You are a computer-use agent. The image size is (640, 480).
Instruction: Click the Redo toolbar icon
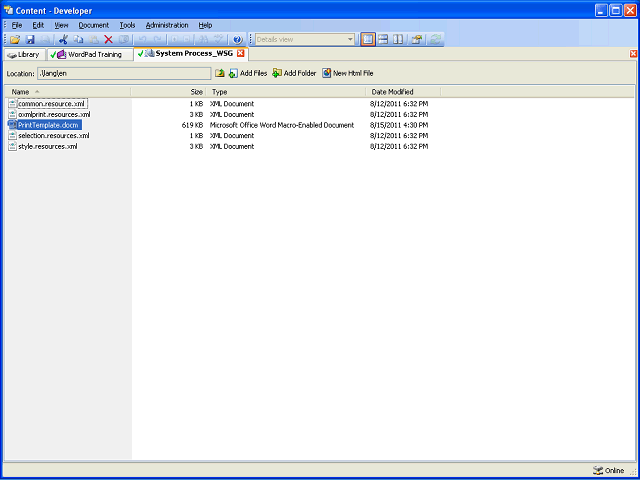click(x=157, y=40)
